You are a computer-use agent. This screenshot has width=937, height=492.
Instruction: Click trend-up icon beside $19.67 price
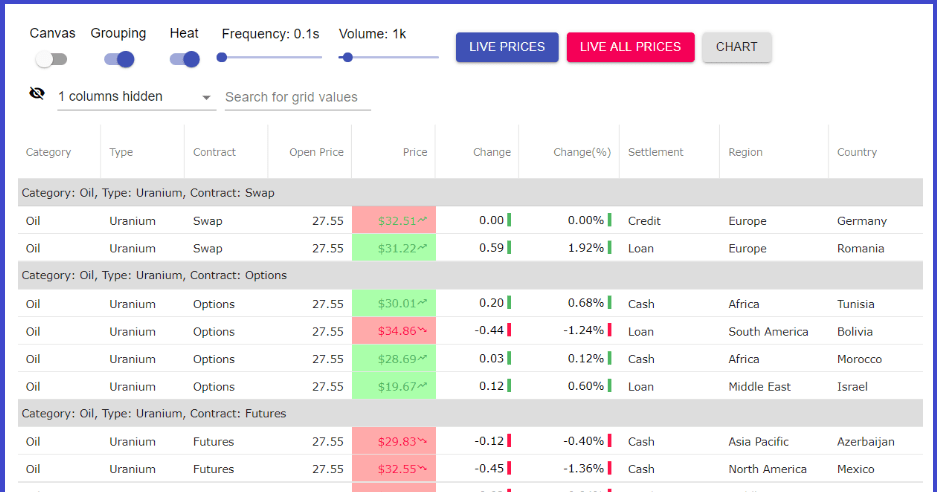(x=422, y=386)
